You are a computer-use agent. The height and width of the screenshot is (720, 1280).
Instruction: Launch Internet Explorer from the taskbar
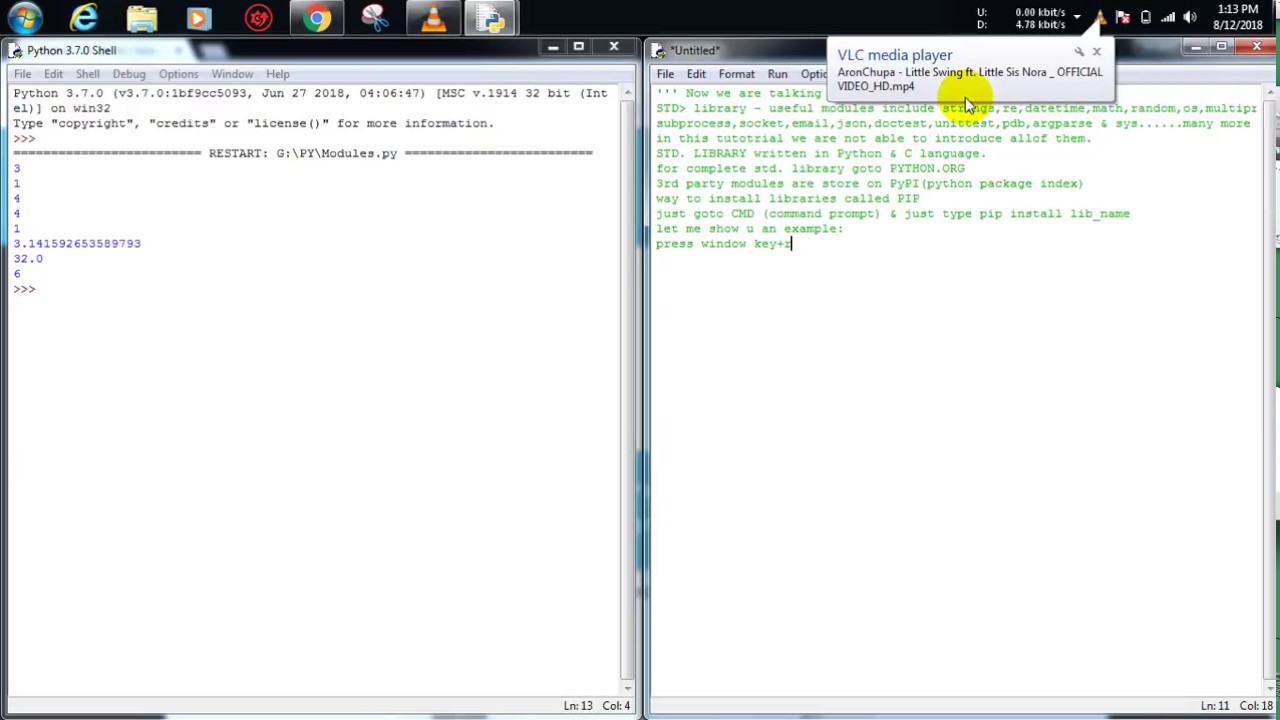[x=85, y=18]
